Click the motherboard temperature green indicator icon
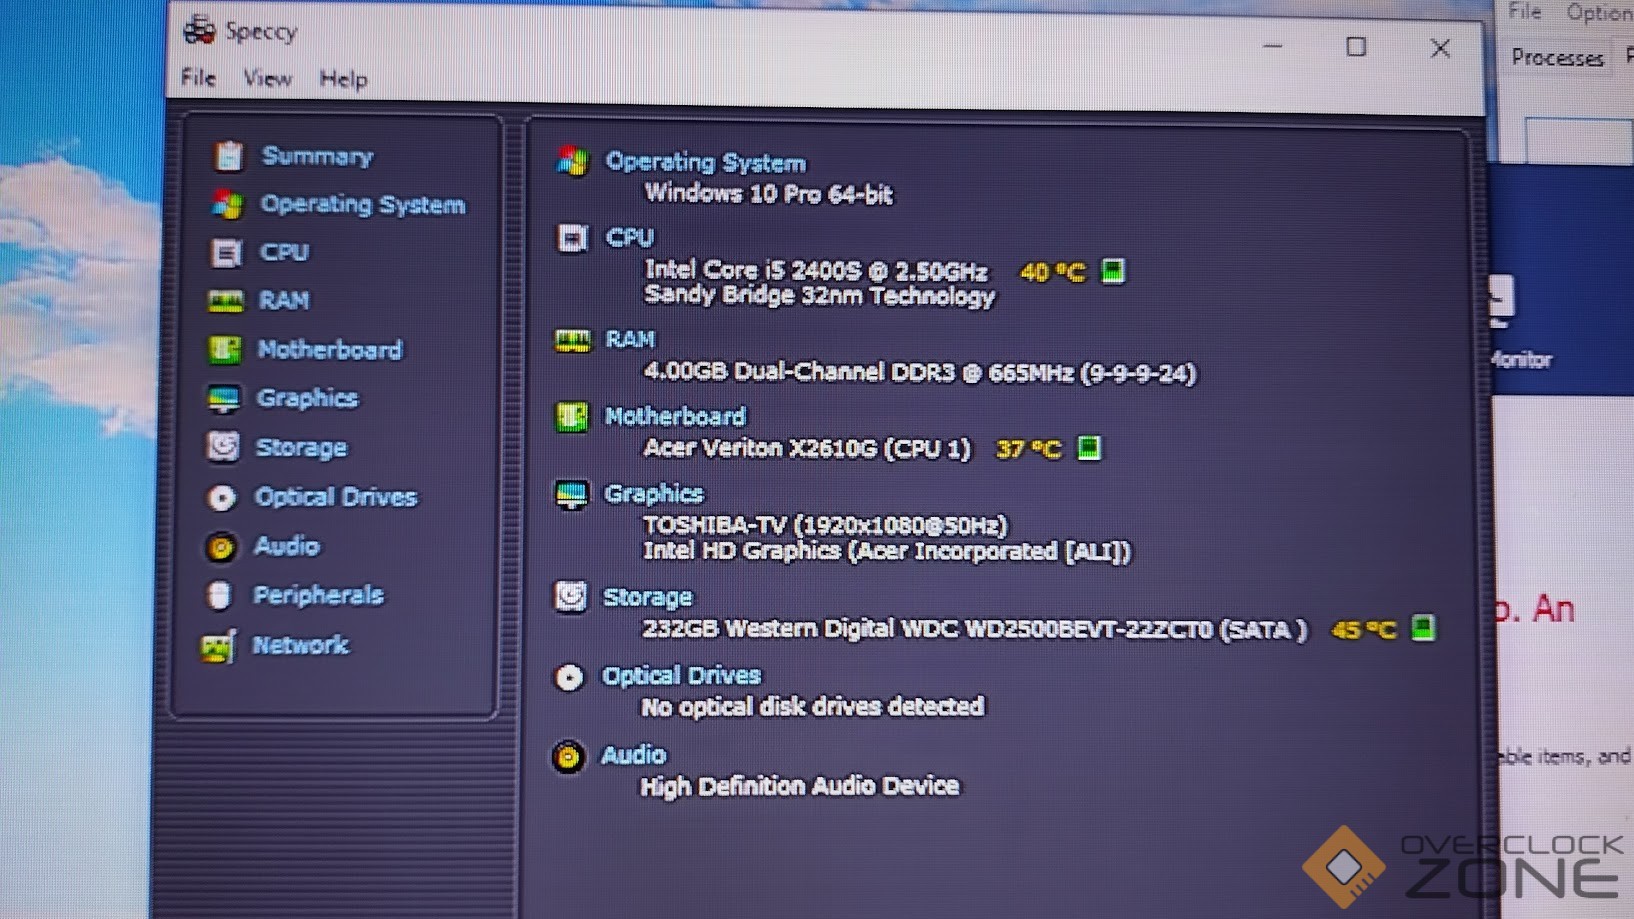This screenshot has height=919, width=1634. [x=1089, y=448]
